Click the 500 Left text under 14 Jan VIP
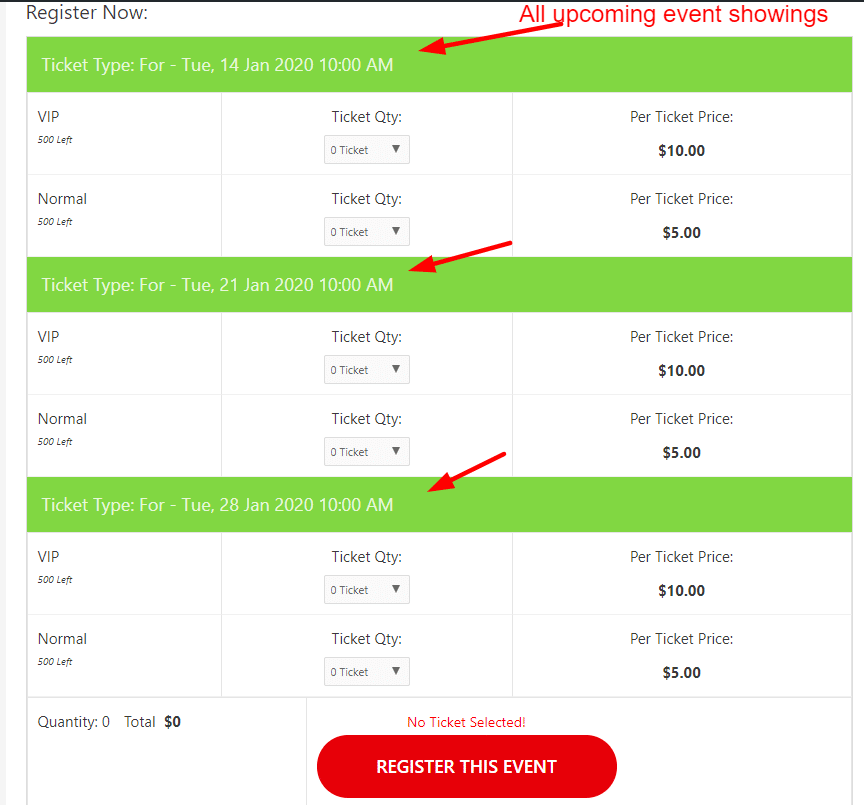864x805 pixels. click(55, 140)
